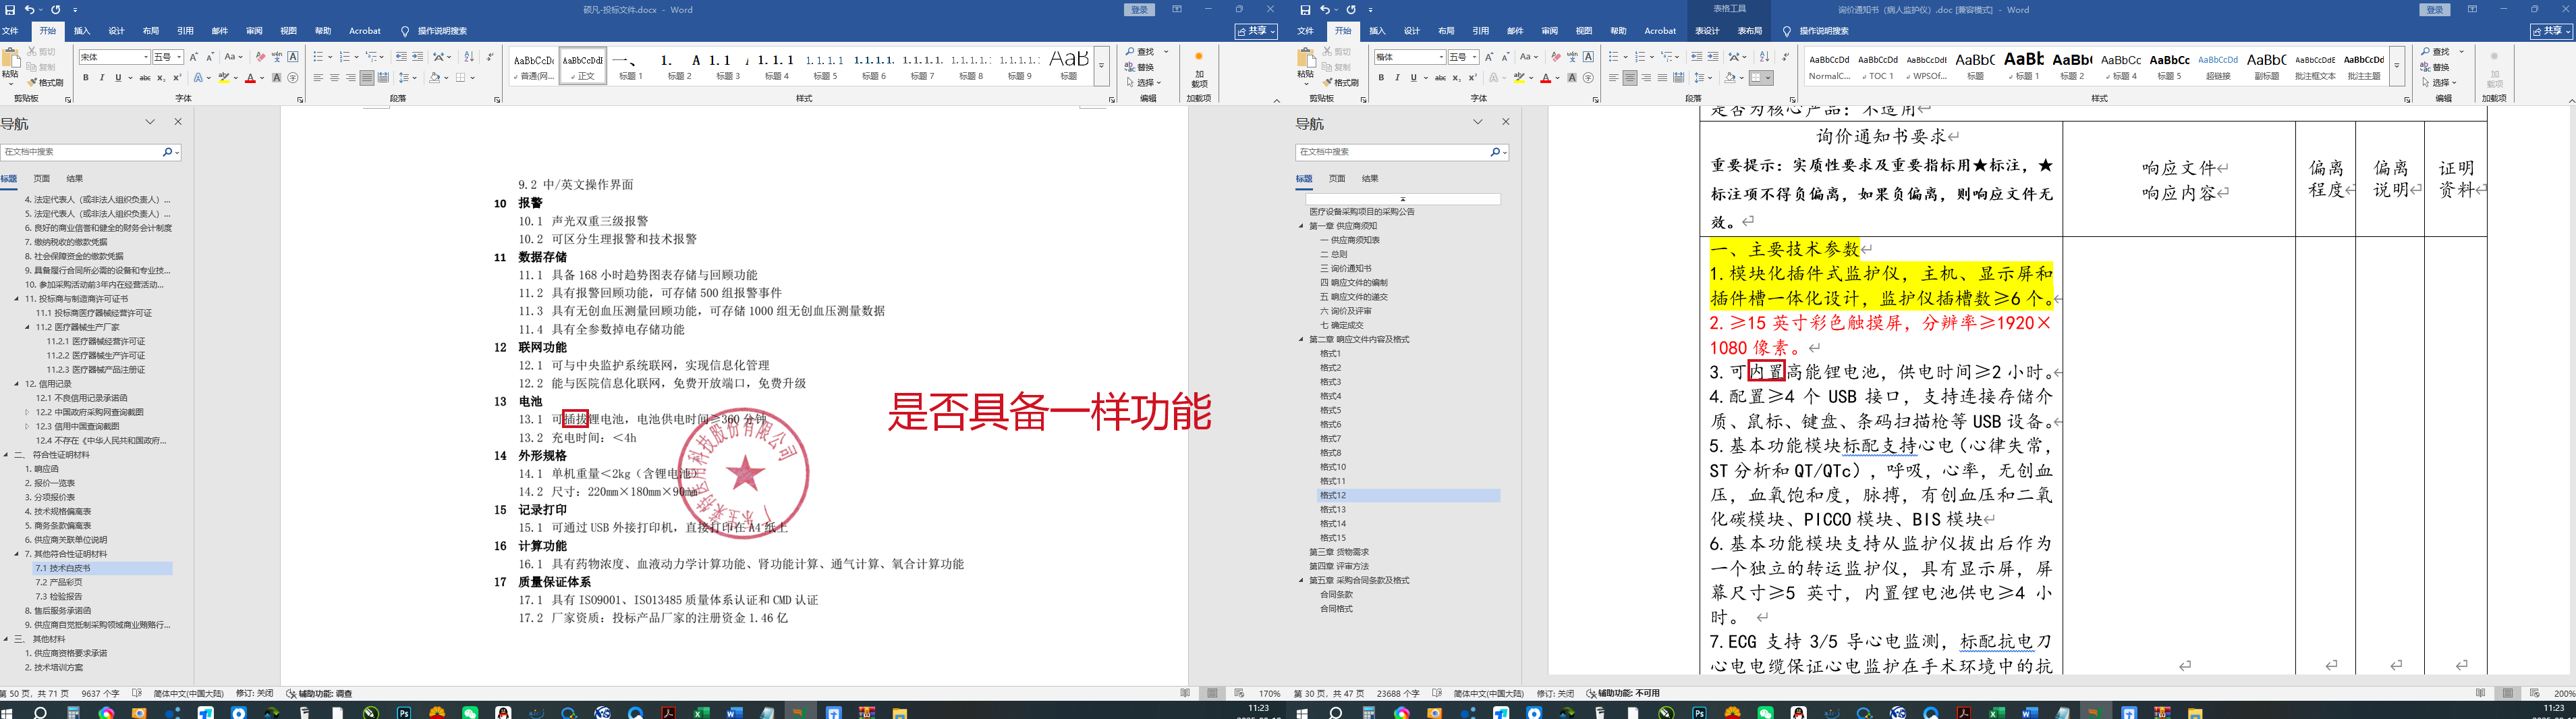2576x719 pixels.
Task: Decrease paragraph indent in 硕凡-投标文件 window
Action: click(401, 57)
